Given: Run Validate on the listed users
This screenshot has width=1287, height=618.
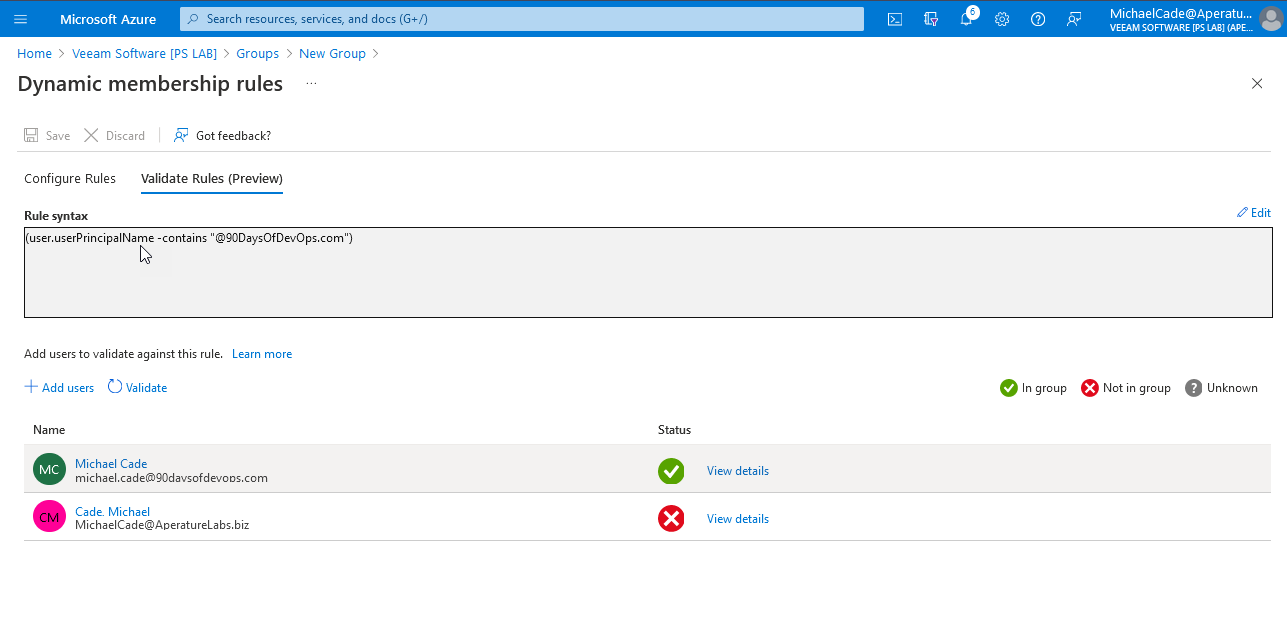Looking at the screenshot, I should [138, 387].
